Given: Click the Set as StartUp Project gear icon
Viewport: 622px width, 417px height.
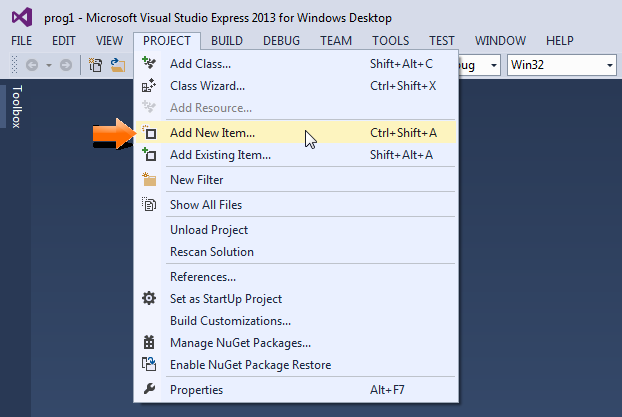Looking at the screenshot, I should (x=150, y=298).
